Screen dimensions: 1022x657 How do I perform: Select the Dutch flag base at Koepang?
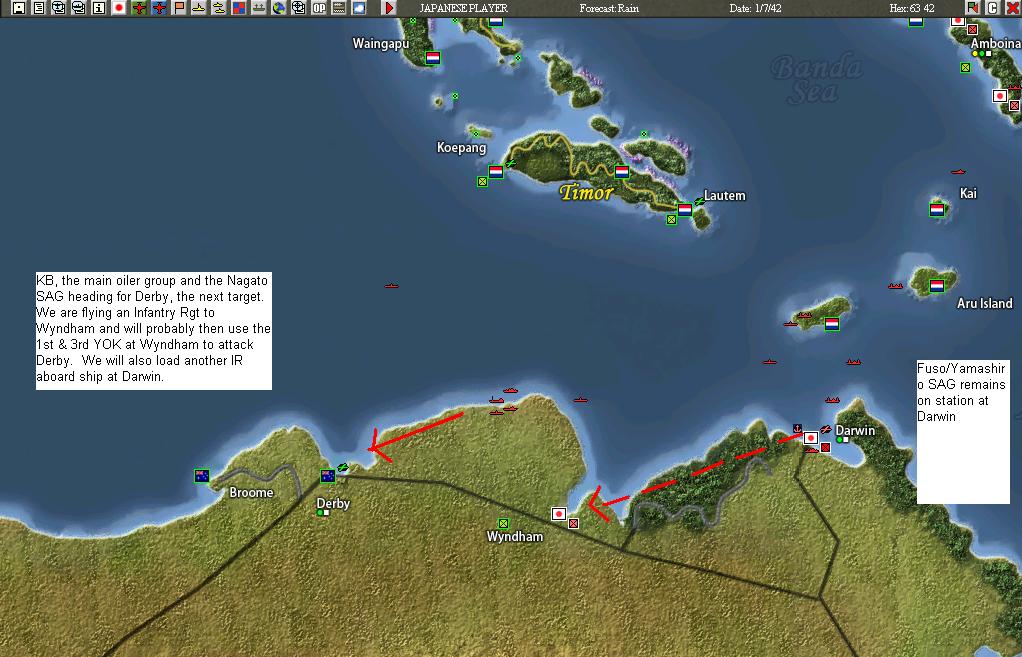(x=496, y=172)
